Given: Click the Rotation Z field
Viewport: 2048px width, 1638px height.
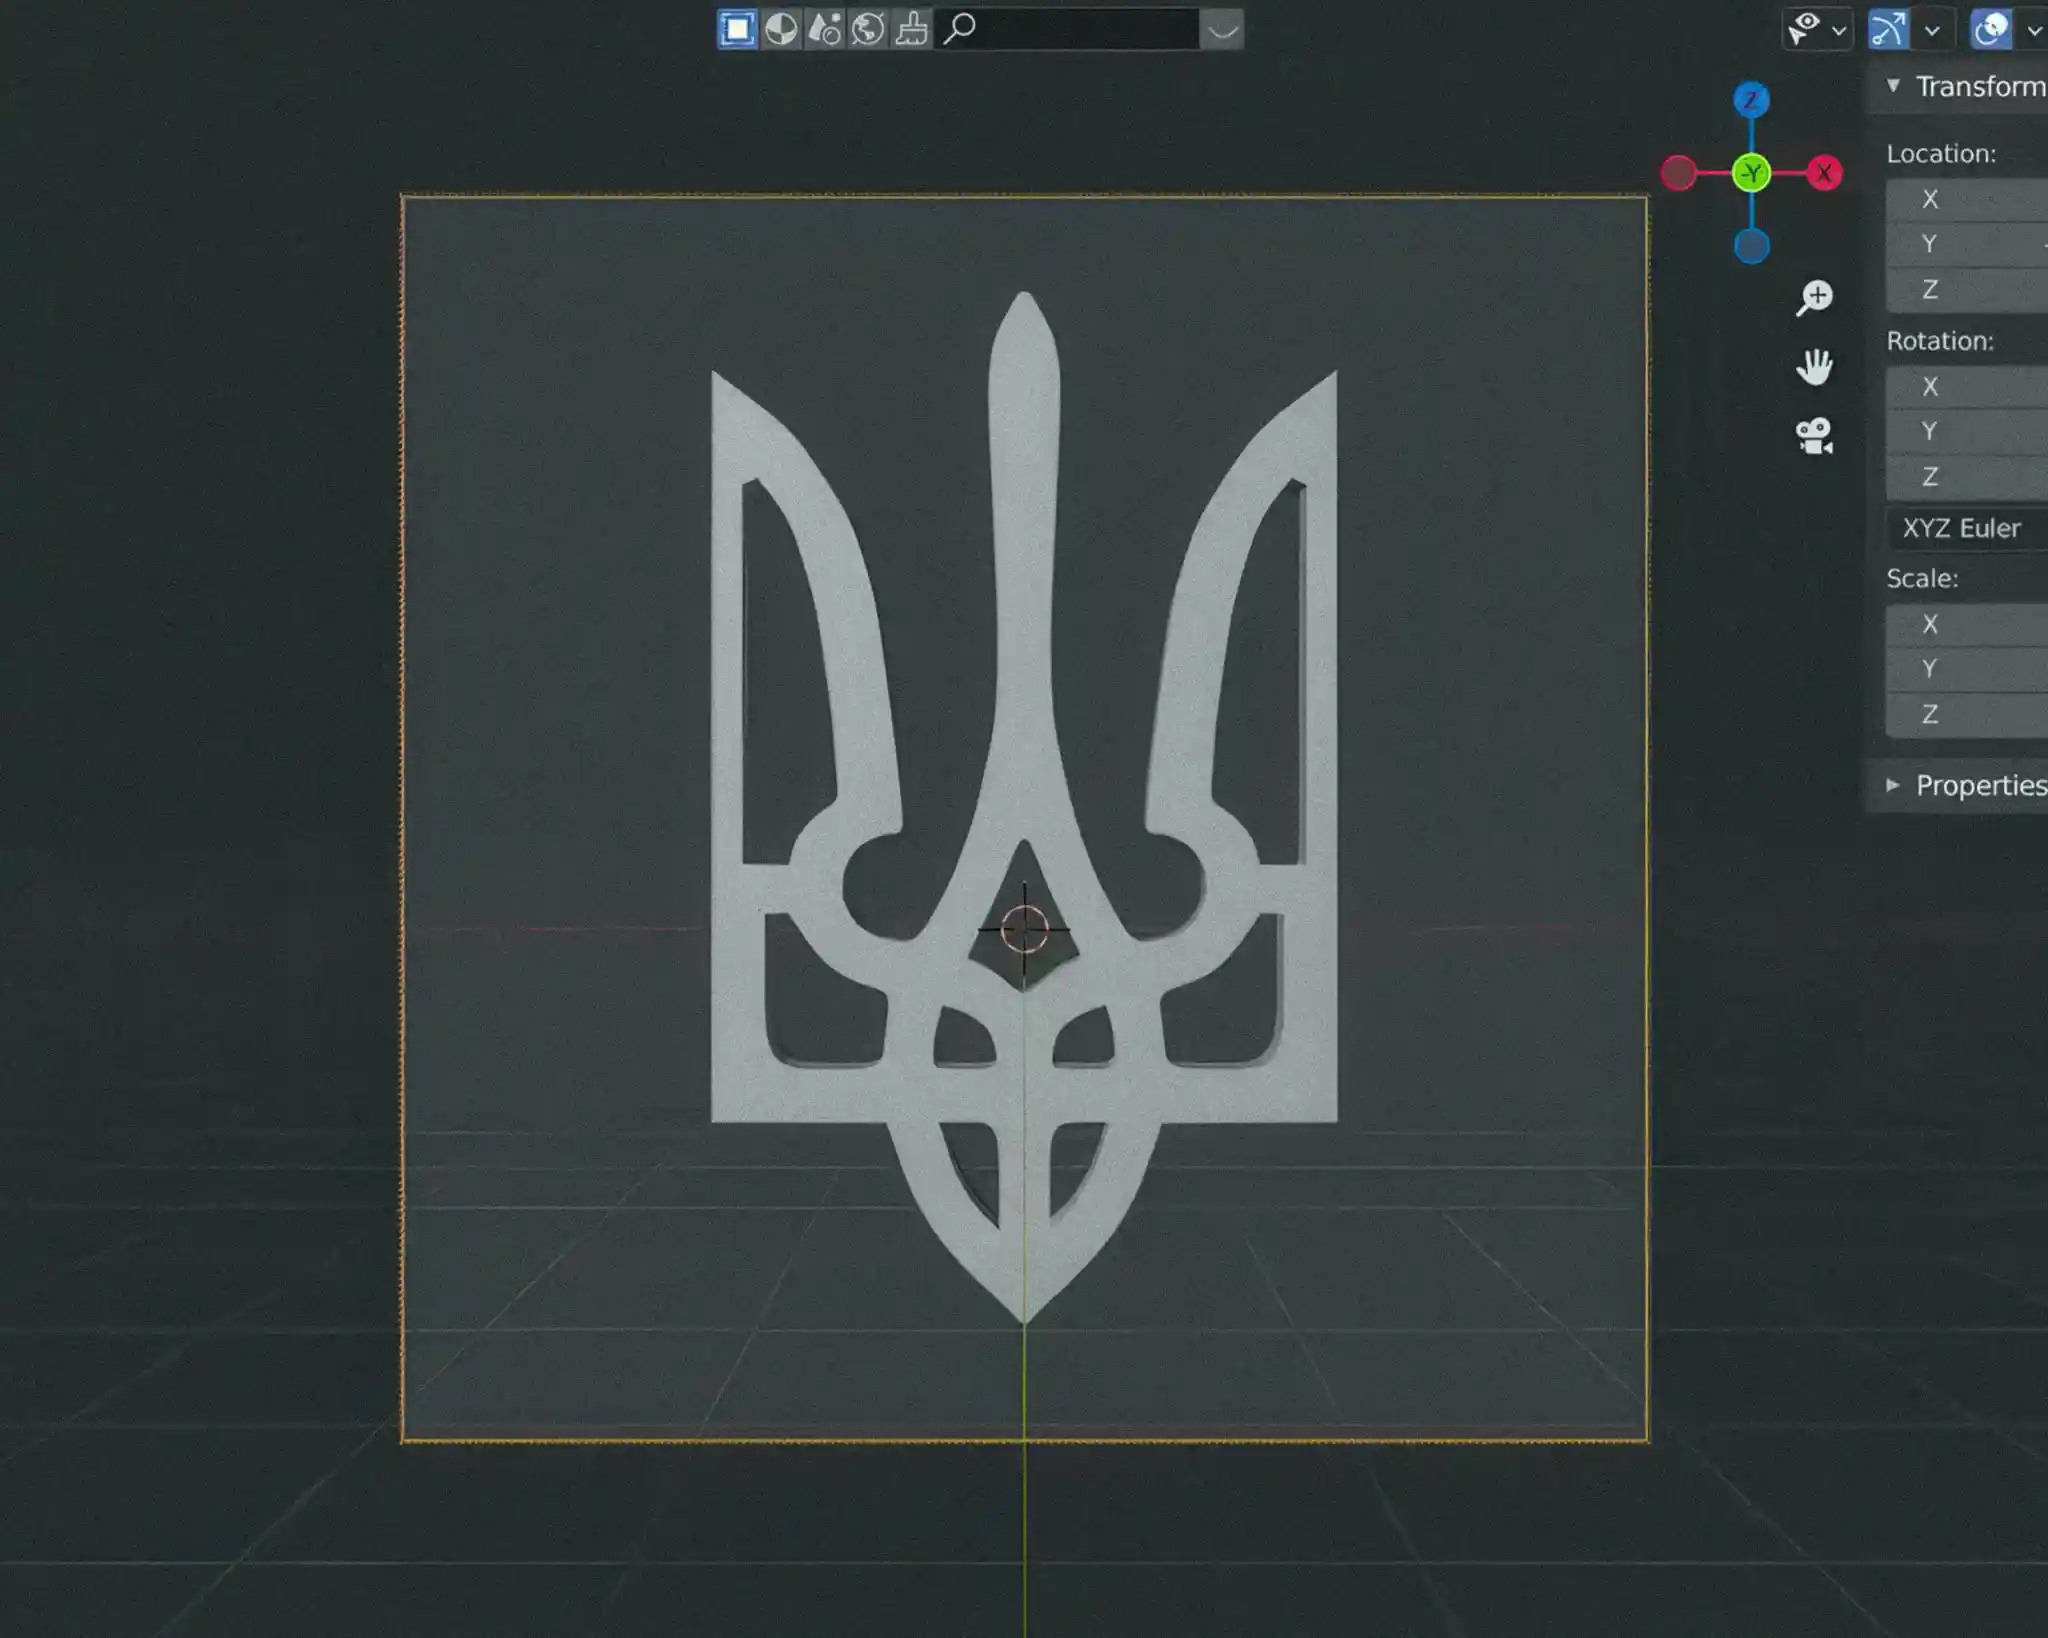Looking at the screenshot, I should 1967,477.
